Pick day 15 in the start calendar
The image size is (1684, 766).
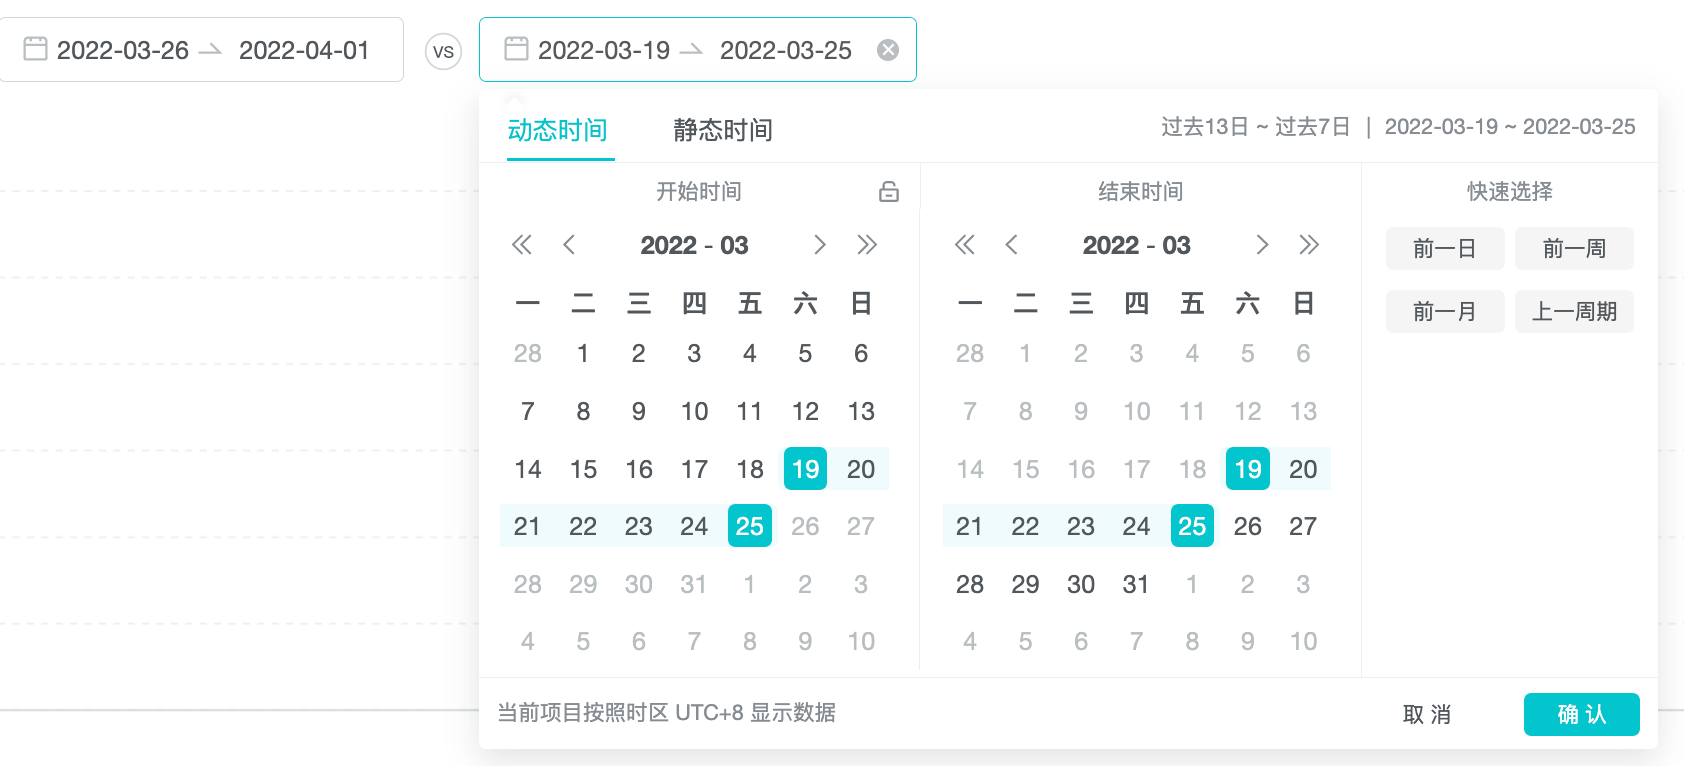point(583,469)
